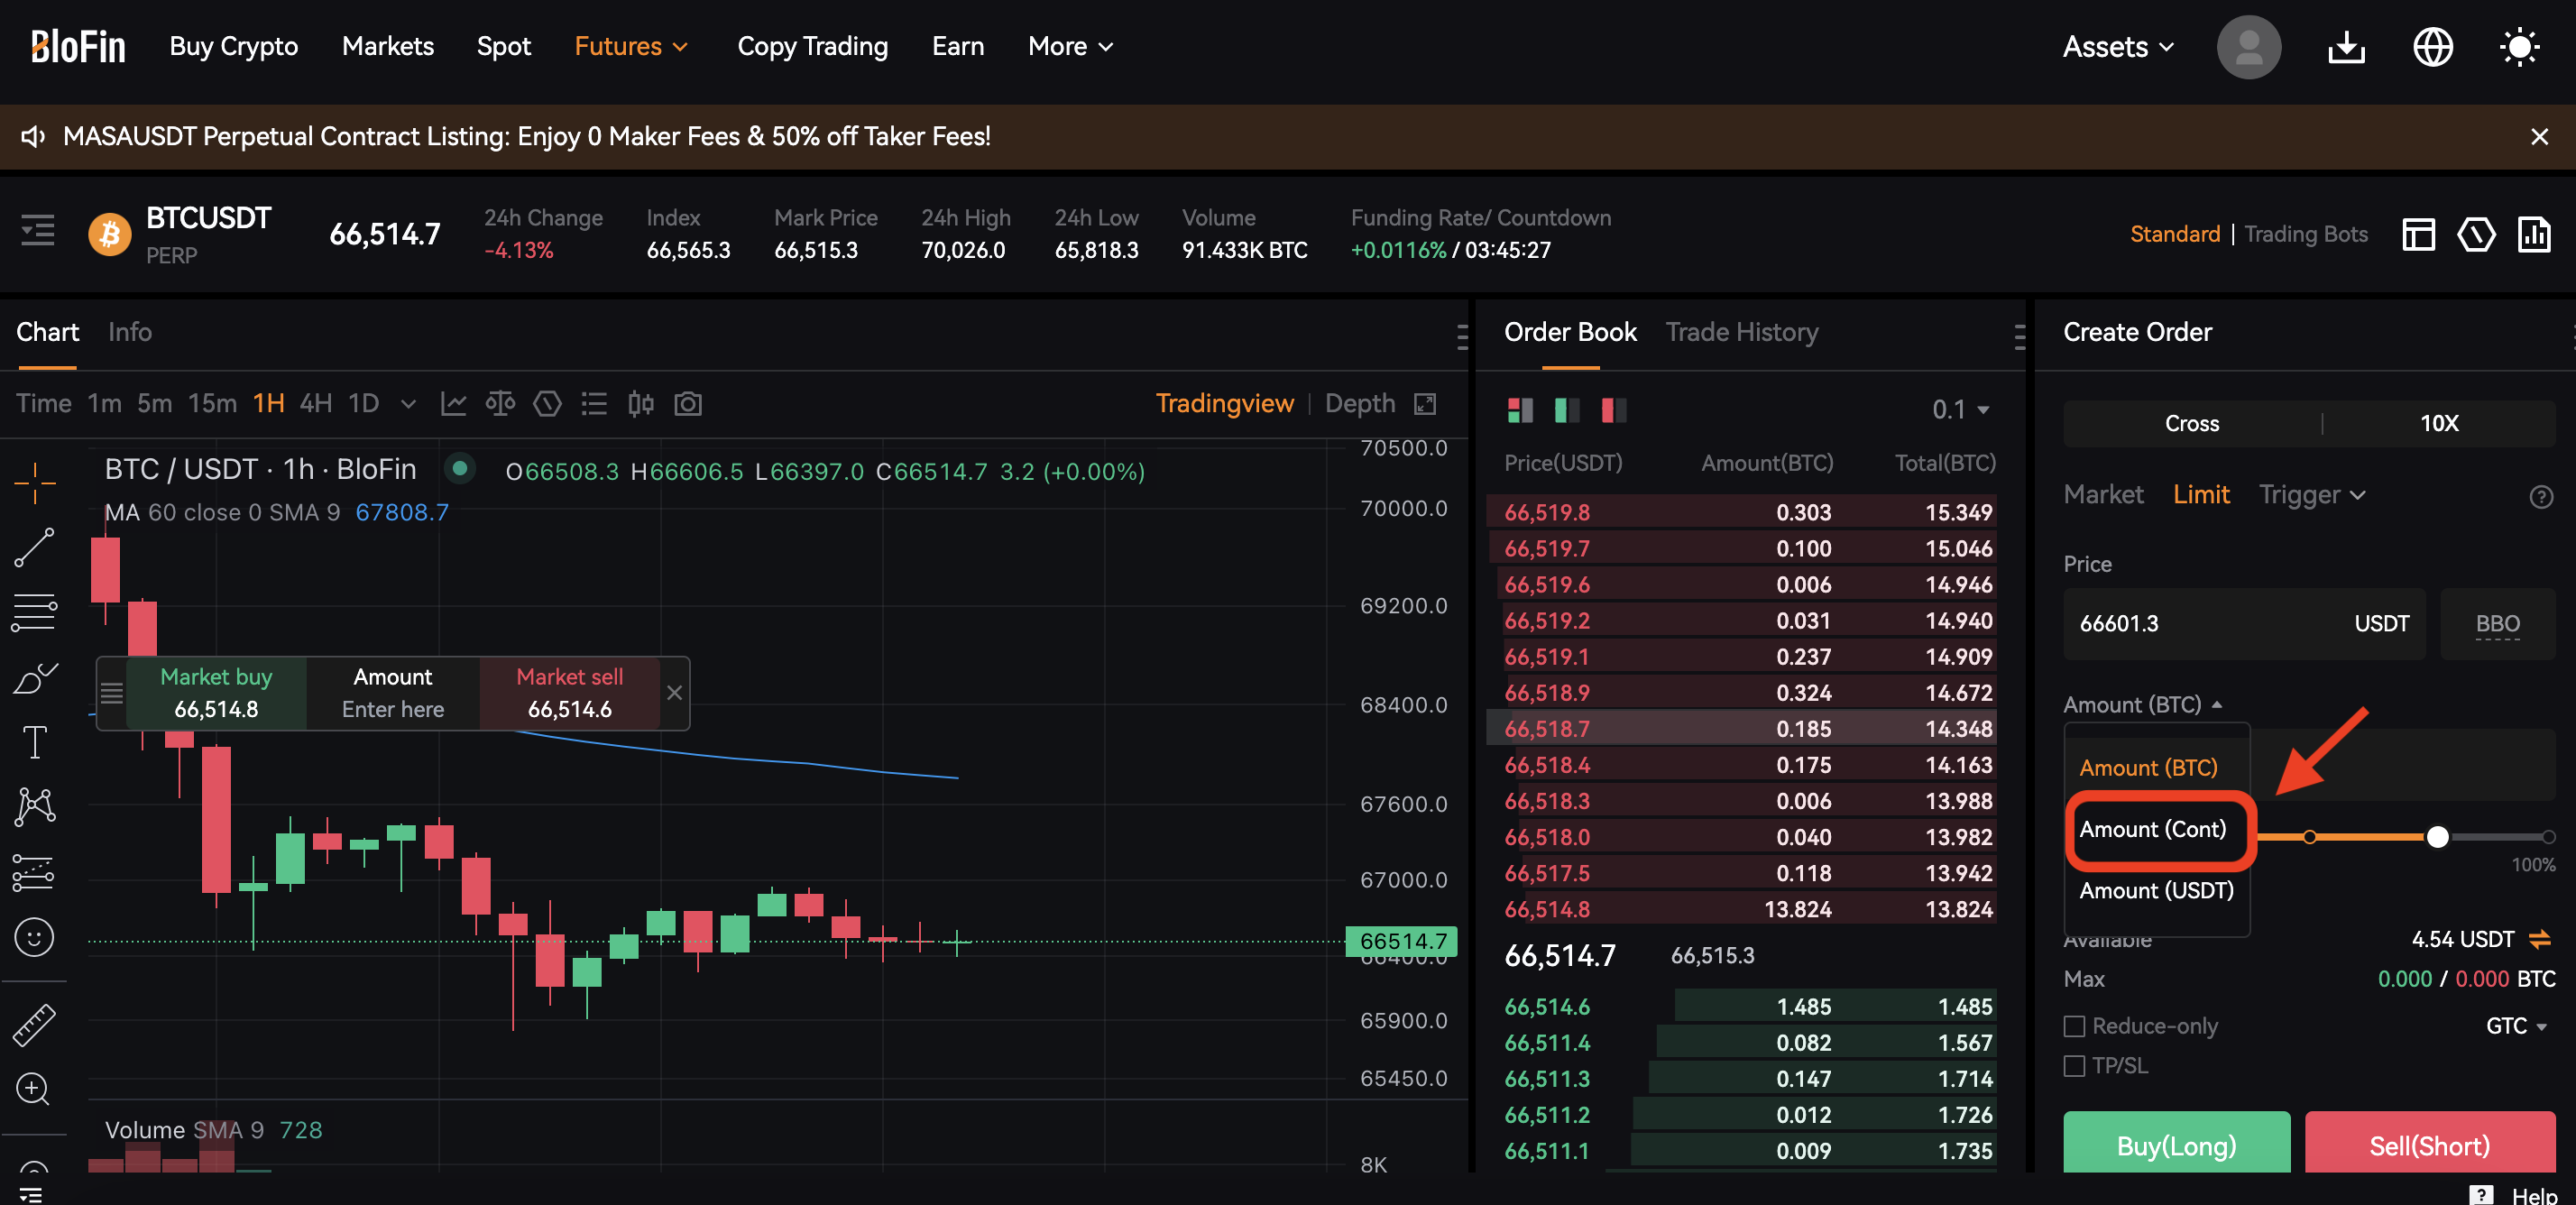Expand the More menu
This screenshot has width=2576, height=1205.
[1070, 46]
